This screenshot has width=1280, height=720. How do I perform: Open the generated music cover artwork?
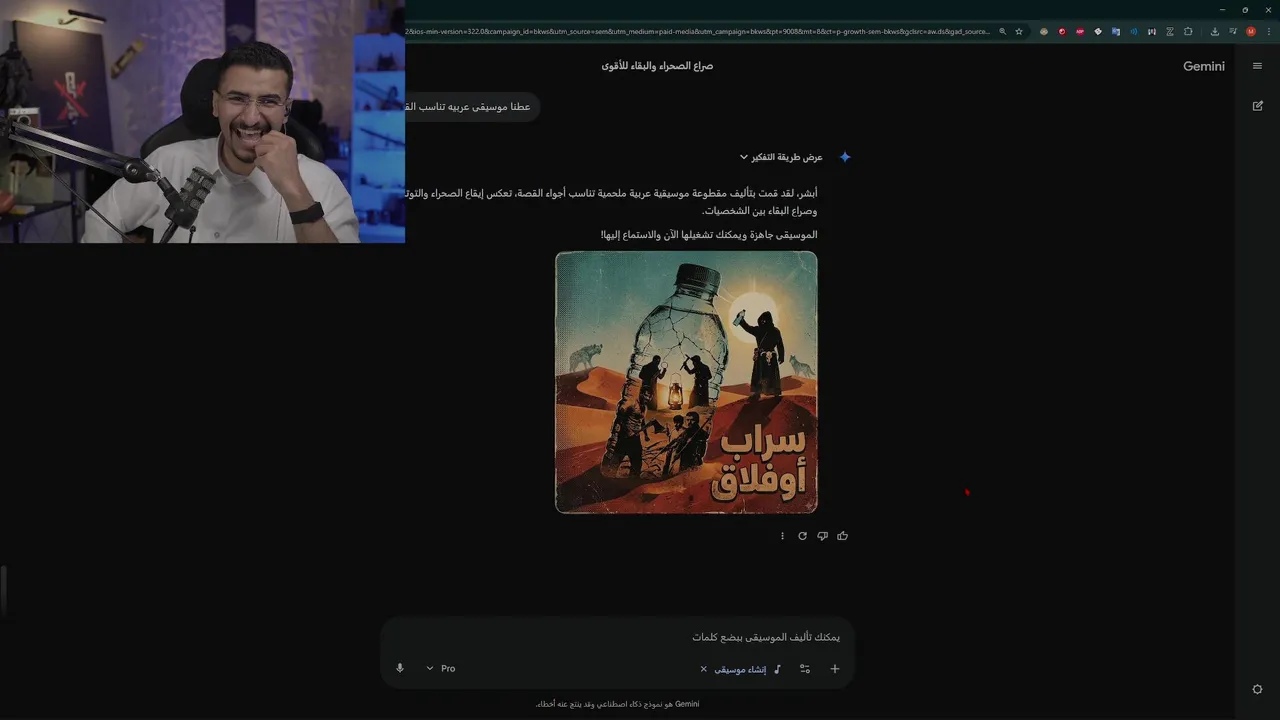tap(686, 382)
